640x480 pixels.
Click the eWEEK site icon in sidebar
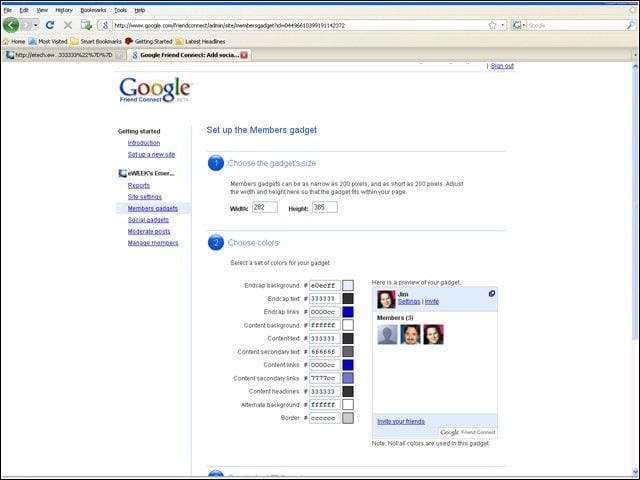point(122,173)
